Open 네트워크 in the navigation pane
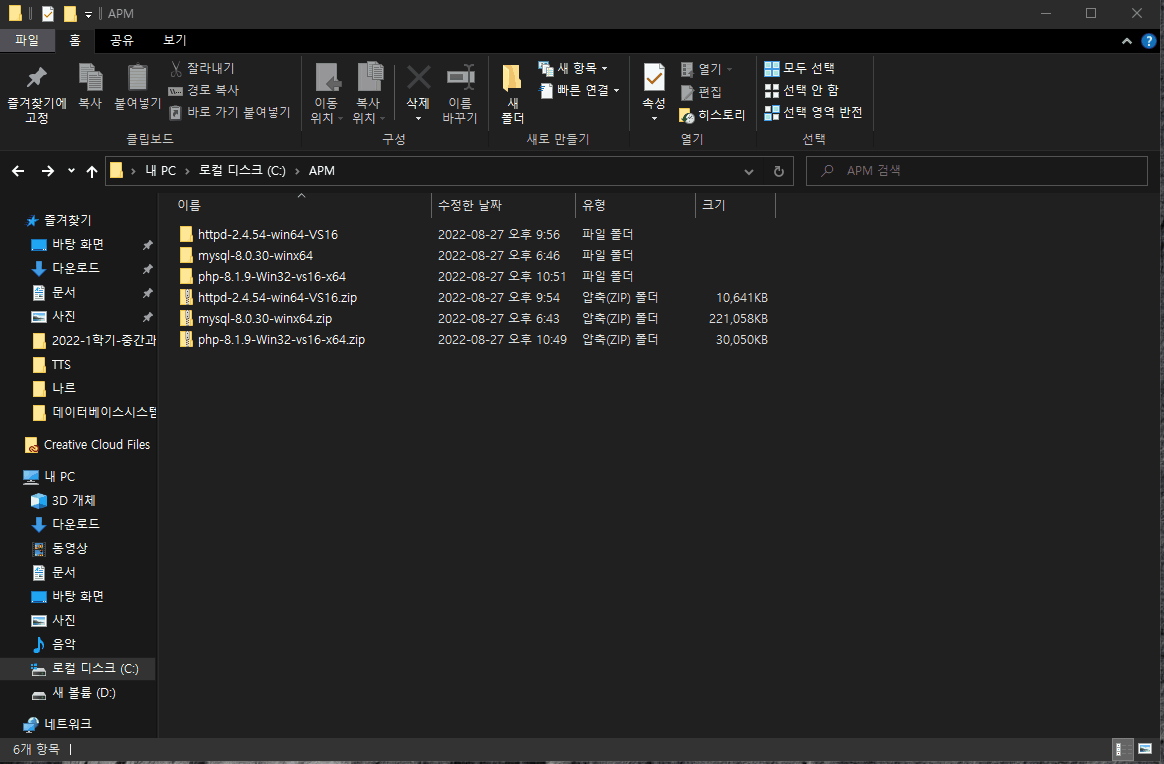This screenshot has width=1164, height=764. pos(67,724)
